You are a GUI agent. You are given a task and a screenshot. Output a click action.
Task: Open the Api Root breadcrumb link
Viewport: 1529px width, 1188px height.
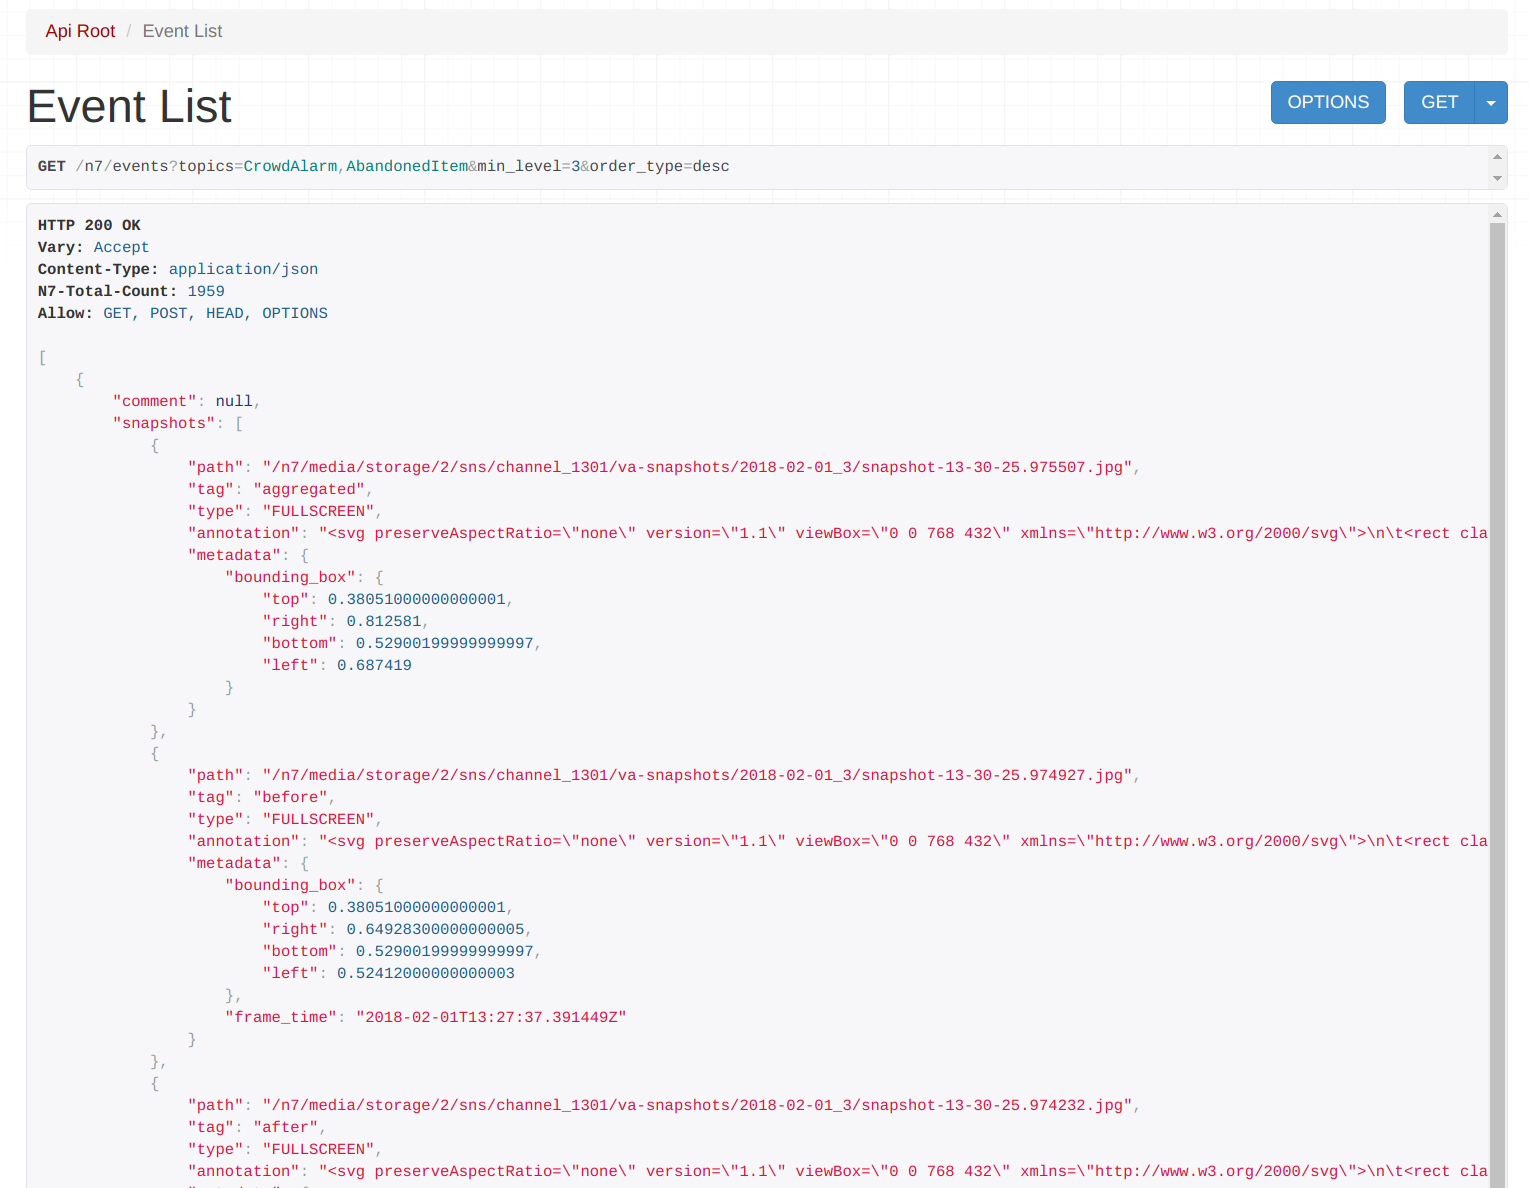80,31
